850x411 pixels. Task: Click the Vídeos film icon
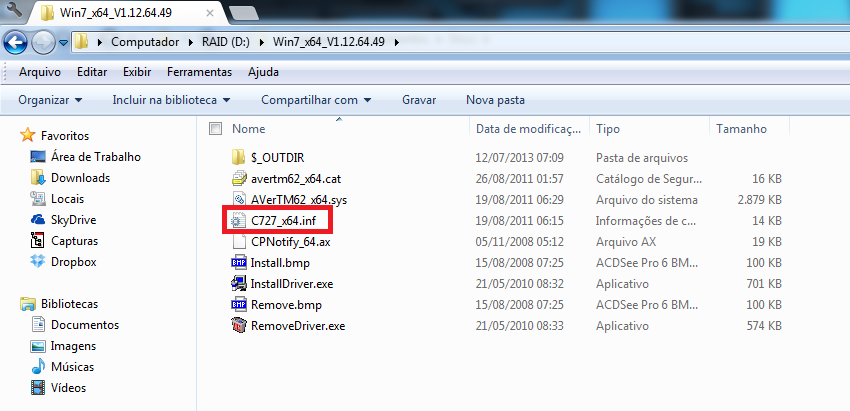(38, 388)
